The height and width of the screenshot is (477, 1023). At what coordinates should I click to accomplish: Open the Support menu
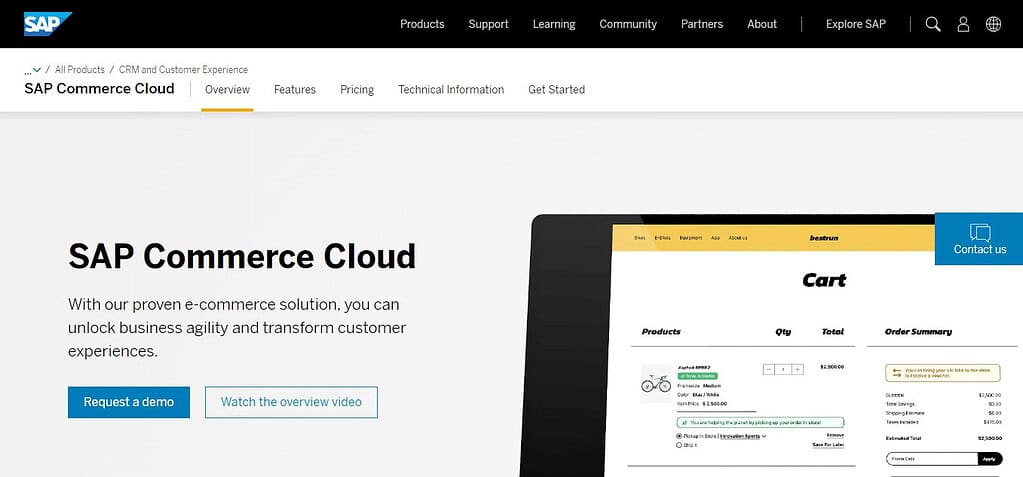[x=488, y=24]
